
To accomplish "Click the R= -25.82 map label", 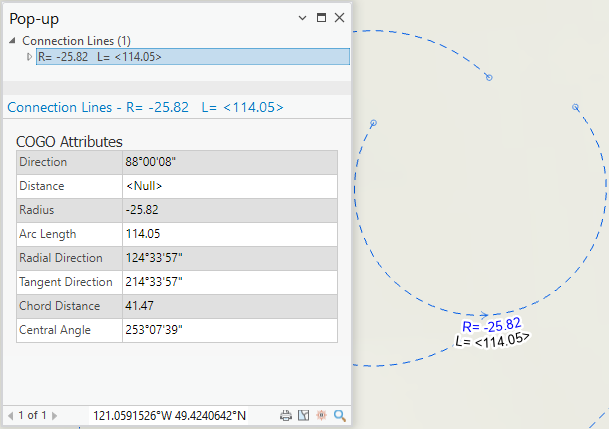I will click(491, 325).
